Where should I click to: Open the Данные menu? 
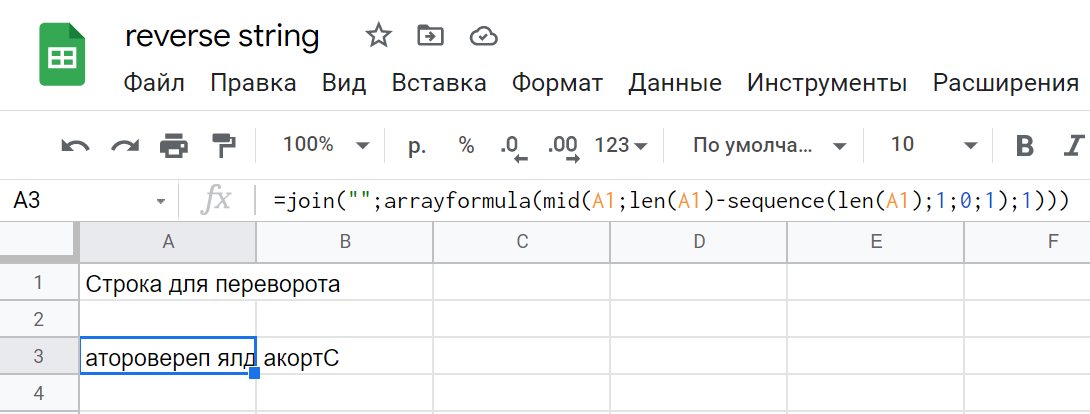click(675, 83)
